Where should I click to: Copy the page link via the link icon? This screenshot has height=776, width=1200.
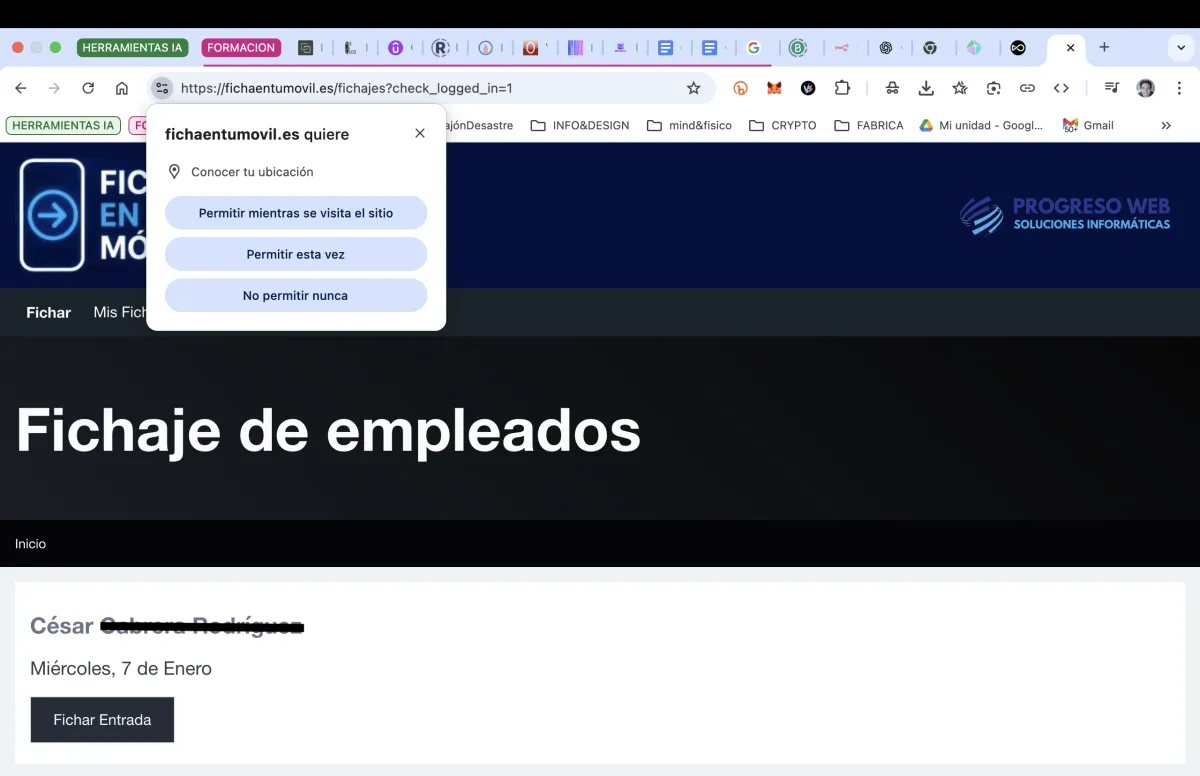click(x=1028, y=88)
